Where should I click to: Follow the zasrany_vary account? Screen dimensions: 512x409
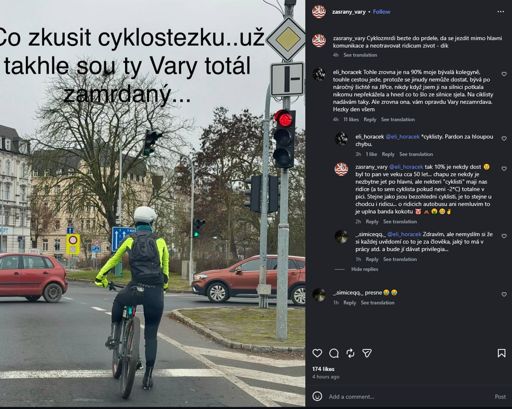(x=381, y=12)
